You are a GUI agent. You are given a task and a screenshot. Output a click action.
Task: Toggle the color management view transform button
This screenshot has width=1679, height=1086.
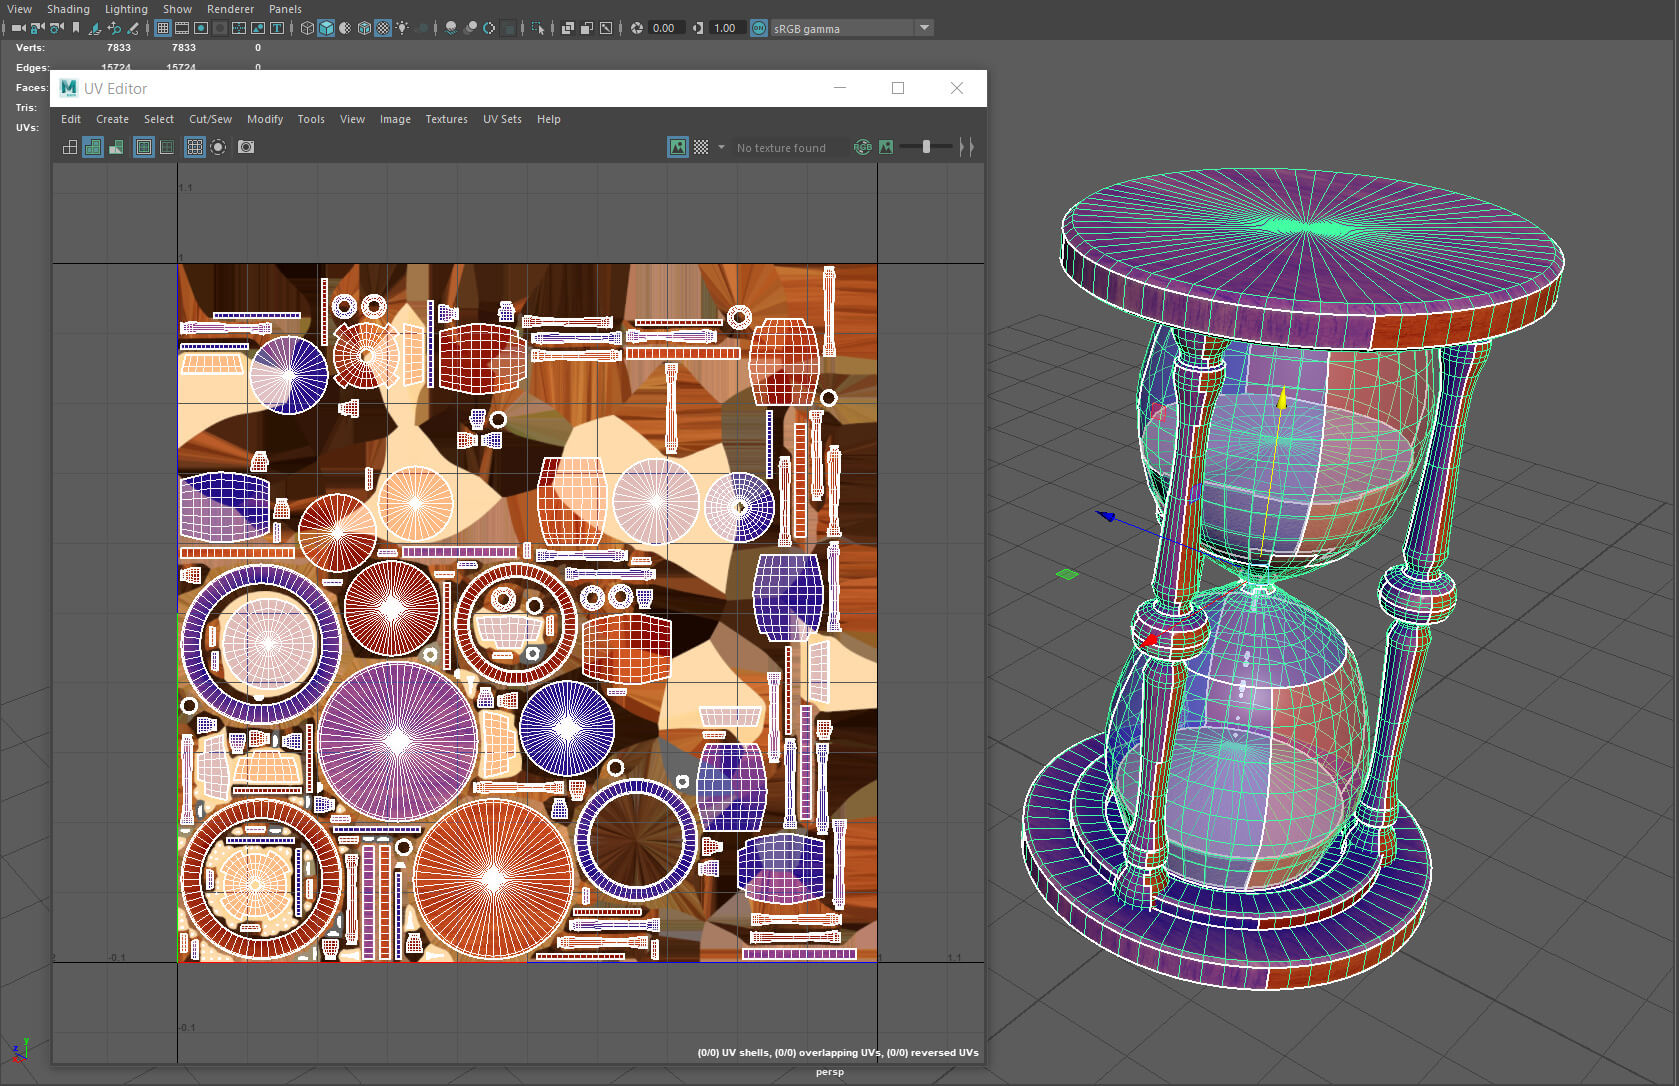pos(759,28)
